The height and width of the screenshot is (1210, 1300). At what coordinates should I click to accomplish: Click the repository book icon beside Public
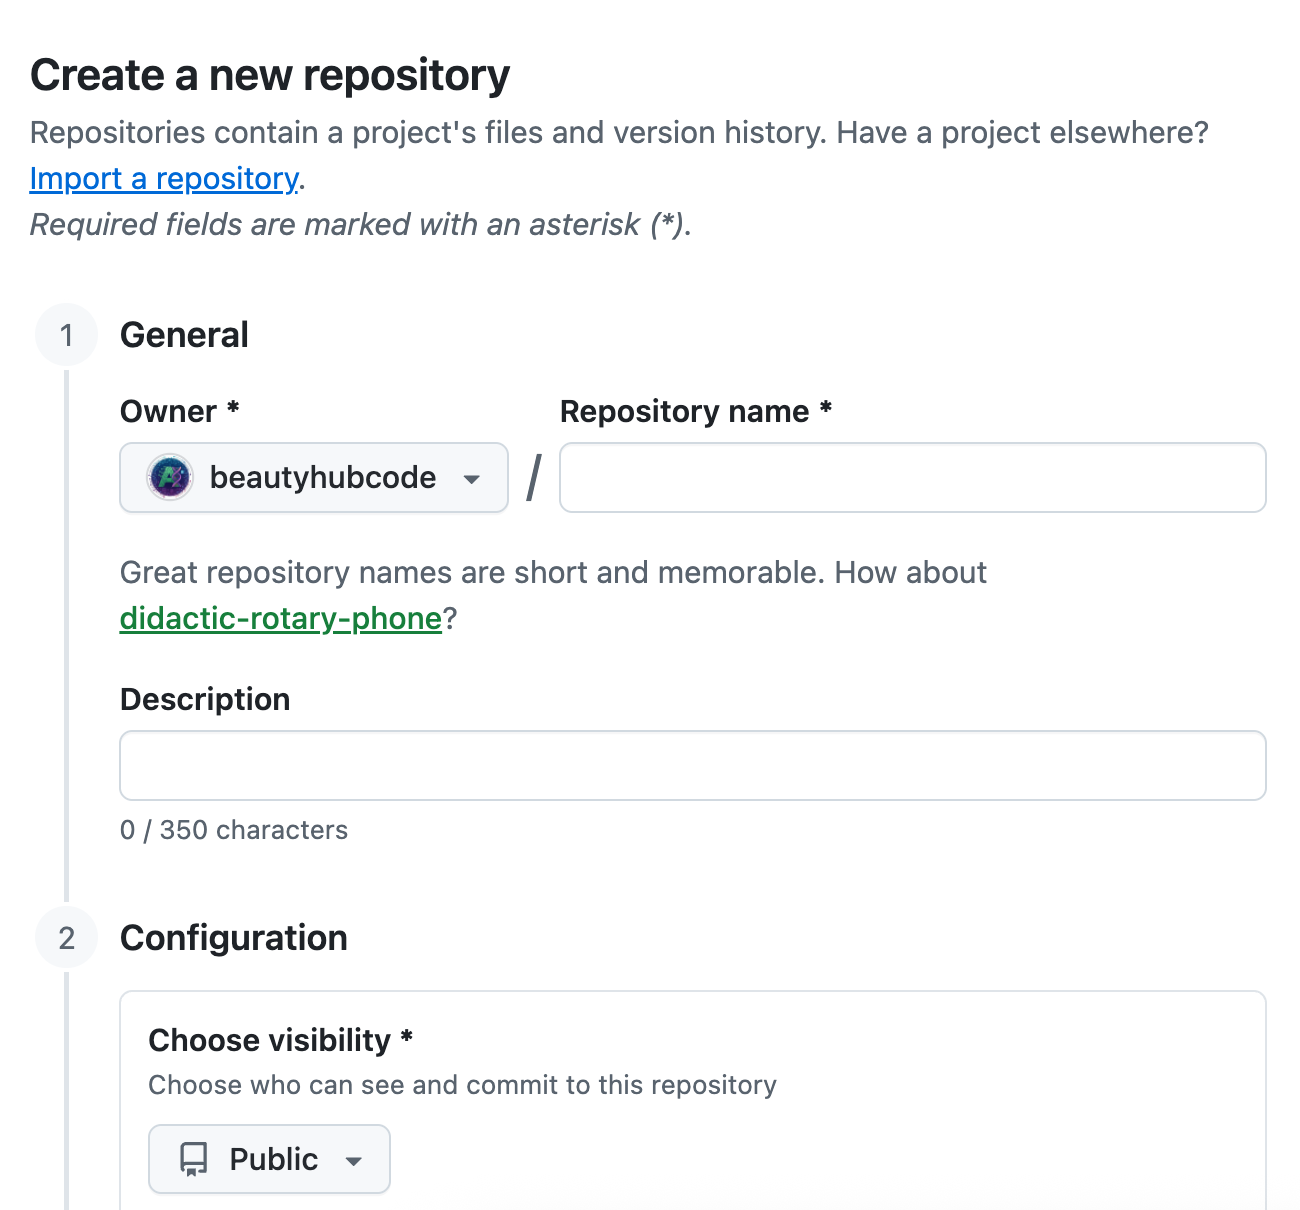click(x=193, y=1159)
